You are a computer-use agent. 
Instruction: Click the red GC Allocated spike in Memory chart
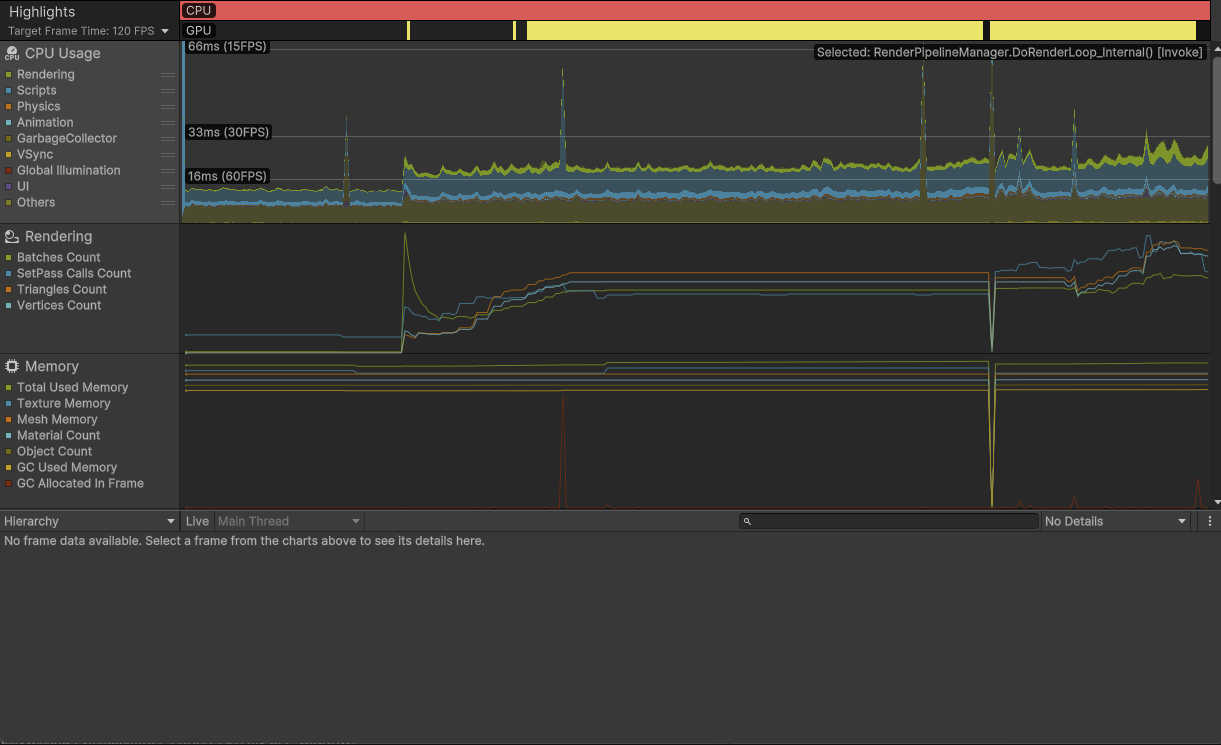click(x=563, y=450)
